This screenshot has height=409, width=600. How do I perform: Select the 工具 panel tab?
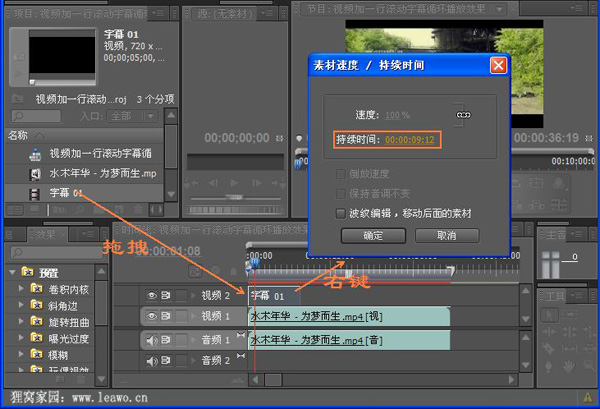pyautogui.click(x=556, y=296)
